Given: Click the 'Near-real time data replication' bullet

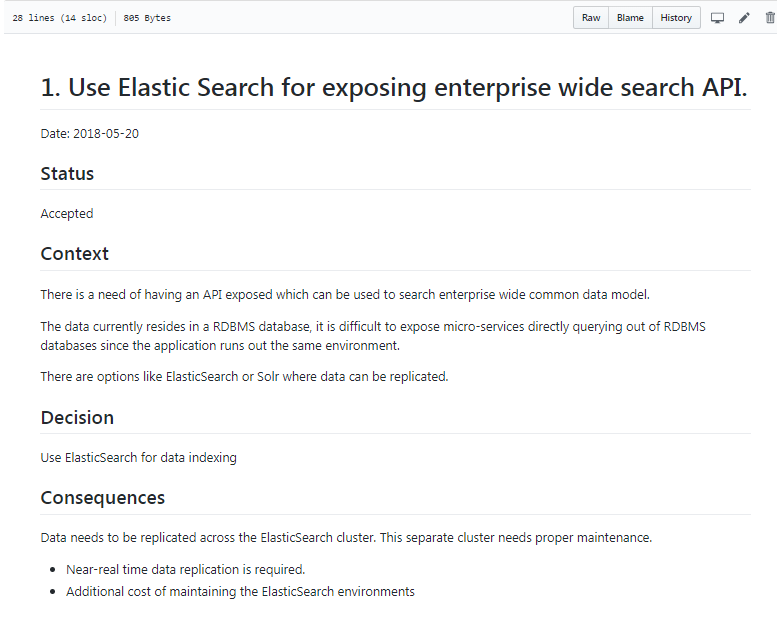Looking at the screenshot, I should [185, 570].
